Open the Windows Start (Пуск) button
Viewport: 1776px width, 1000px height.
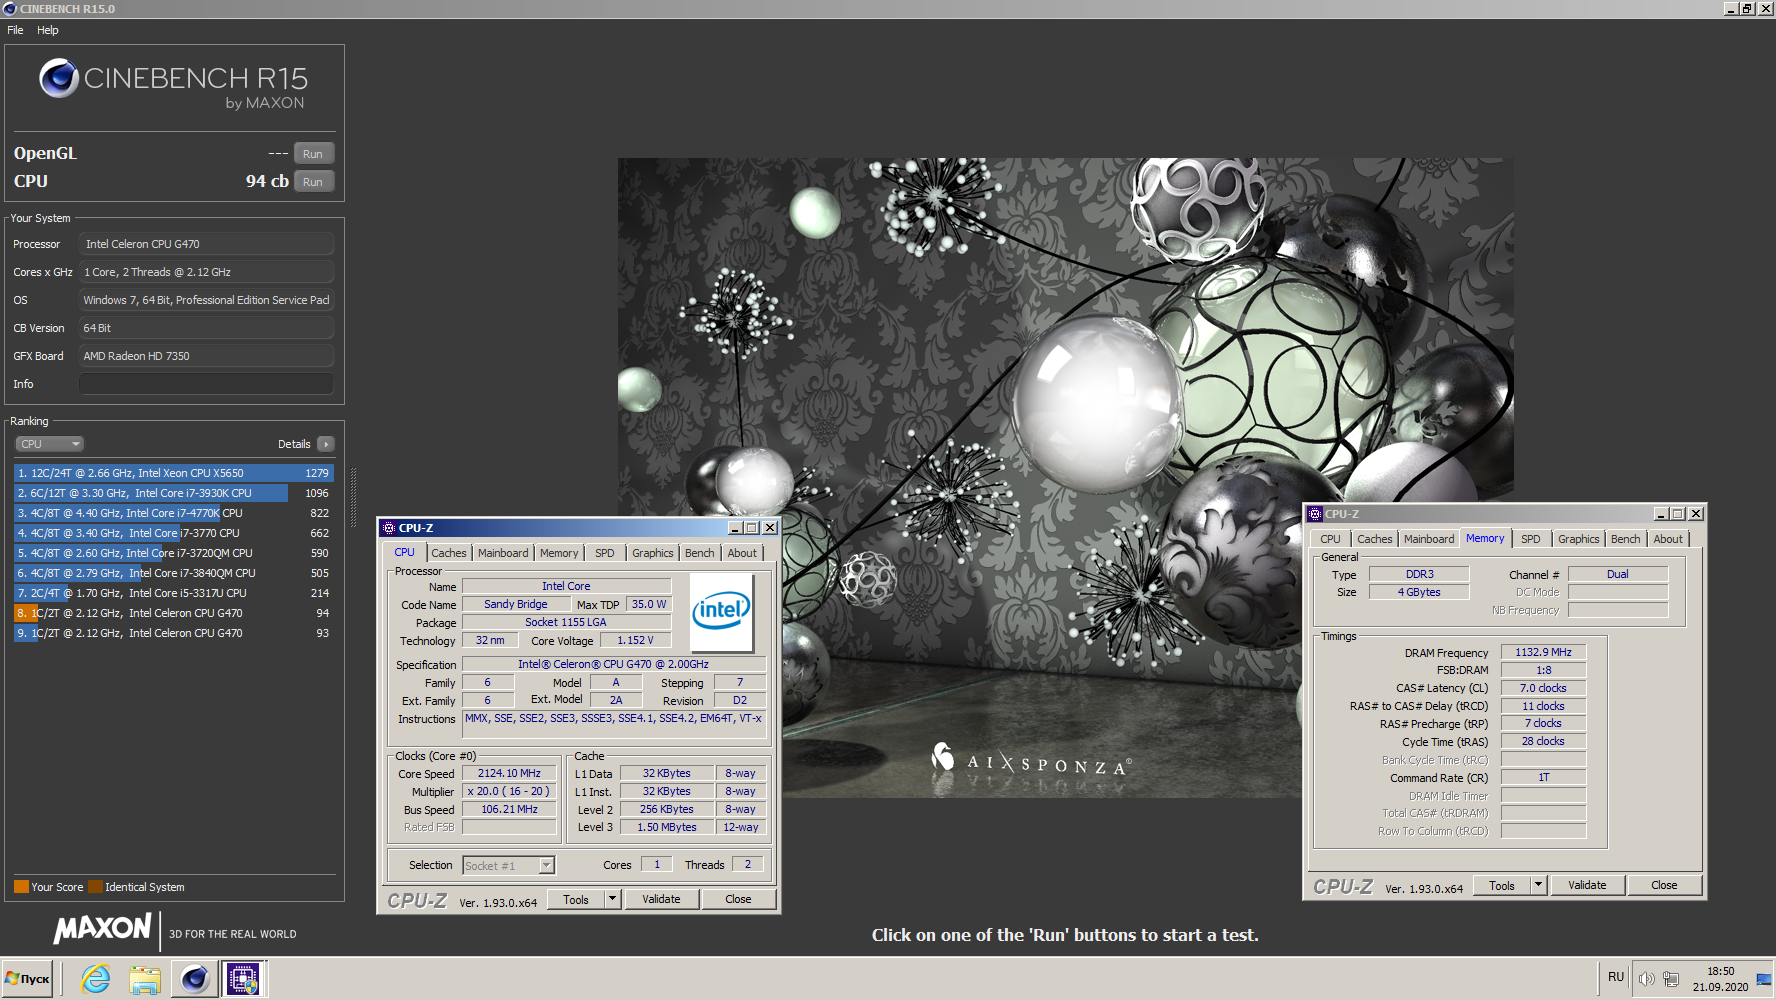[28, 979]
